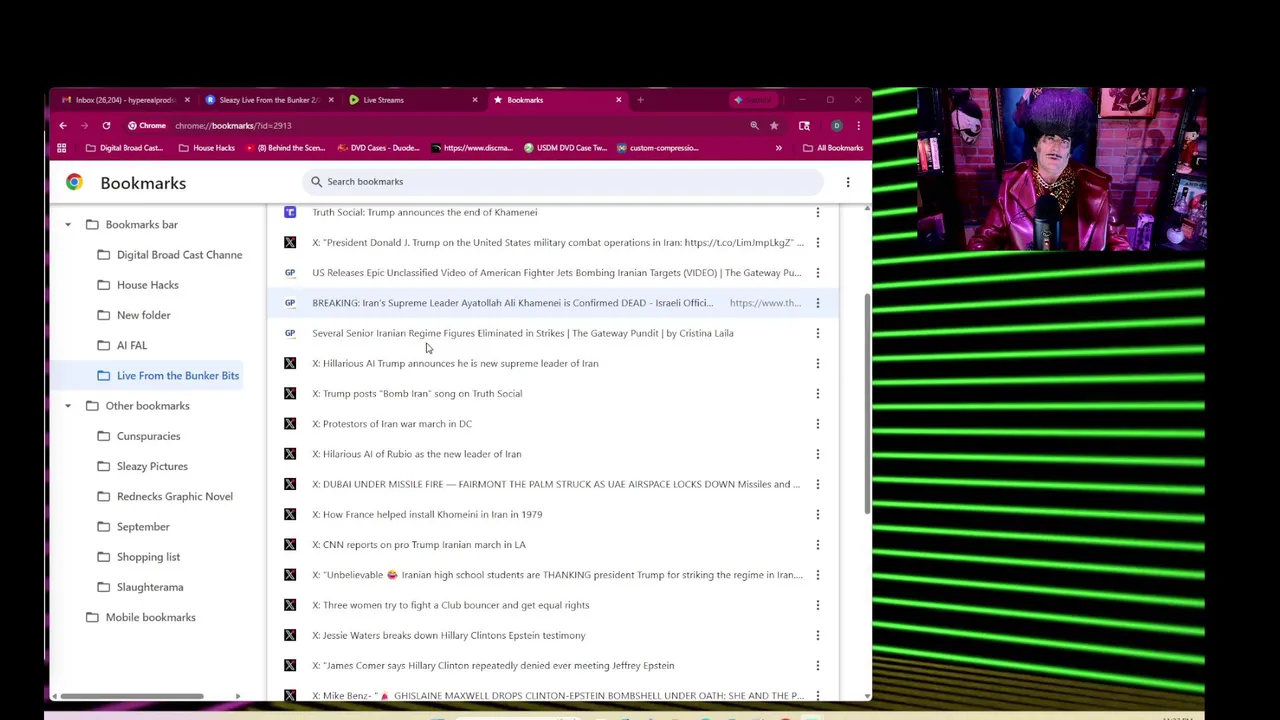The width and height of the screenshot is (1280, 720).
Task: Open the apps grid in bookmarks bar
Action: (x=61, y=148)
